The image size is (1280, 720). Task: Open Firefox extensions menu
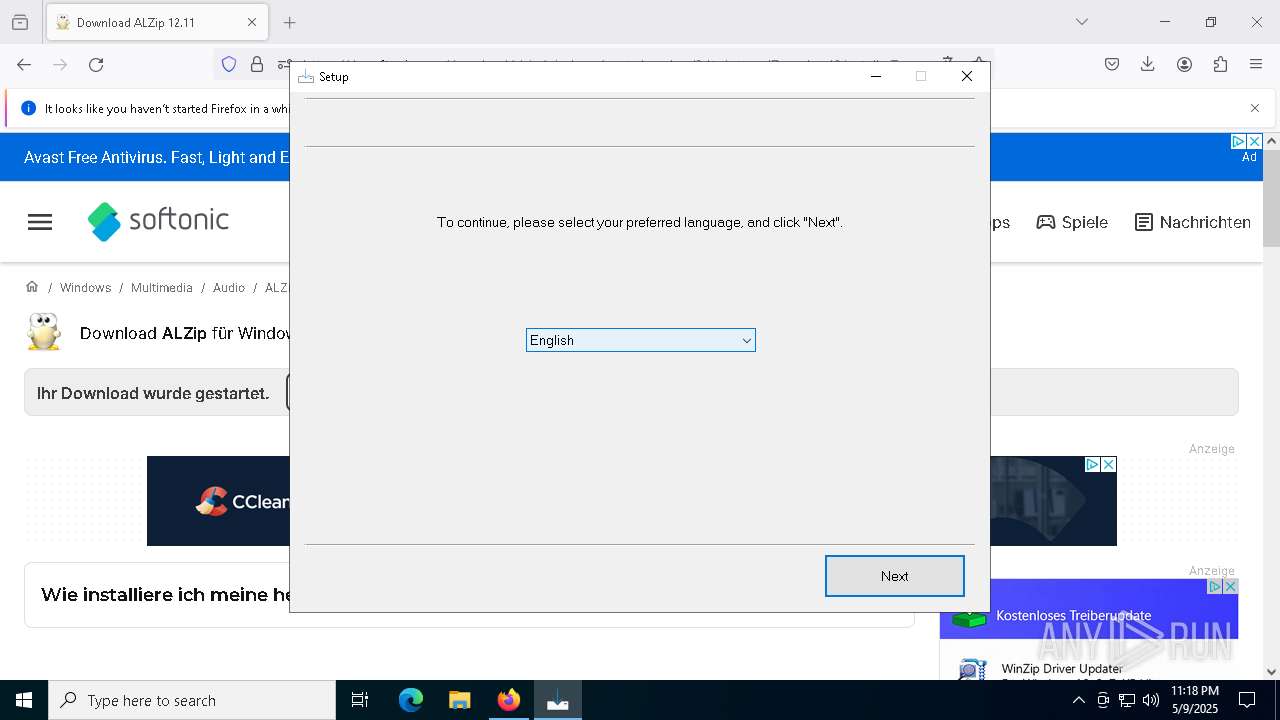pos(1220,64)
